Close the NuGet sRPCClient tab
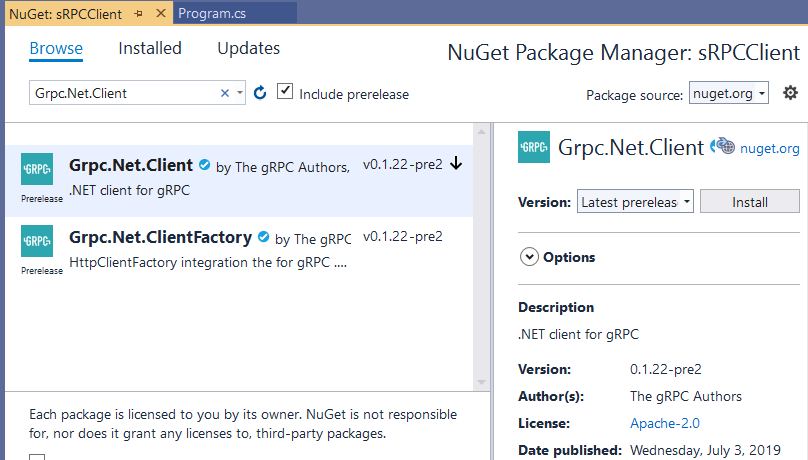The height and width of the screenshot is (460, 808). pos(161,13)
